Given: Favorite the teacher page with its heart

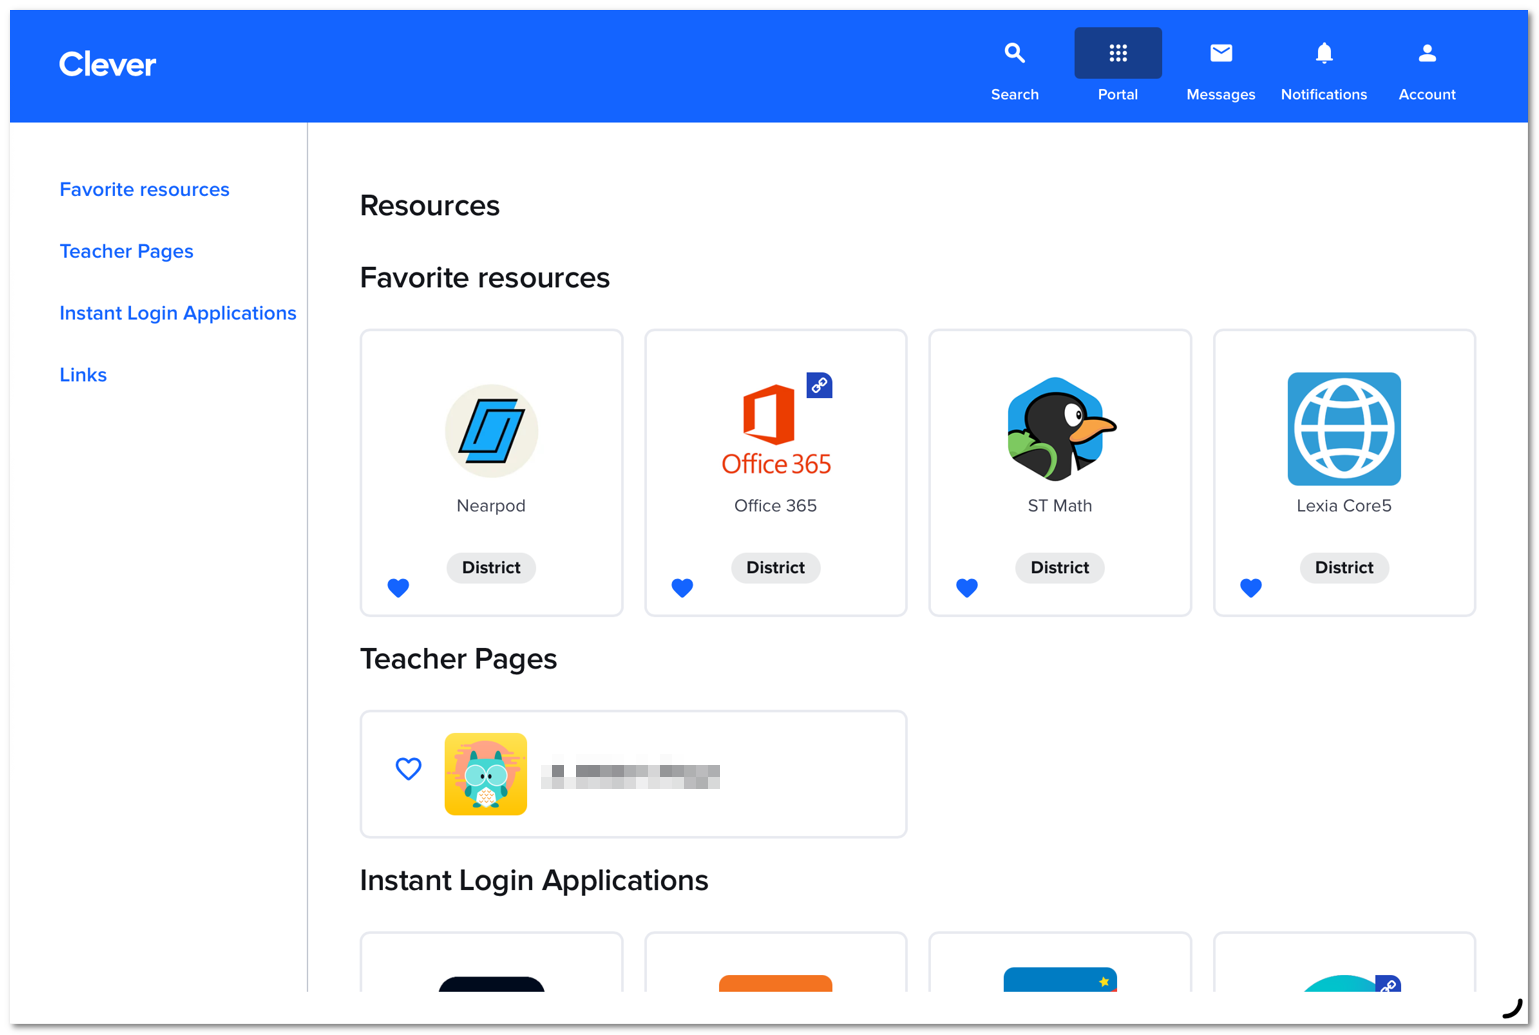Looking at the screenshot, I should 408,769.
